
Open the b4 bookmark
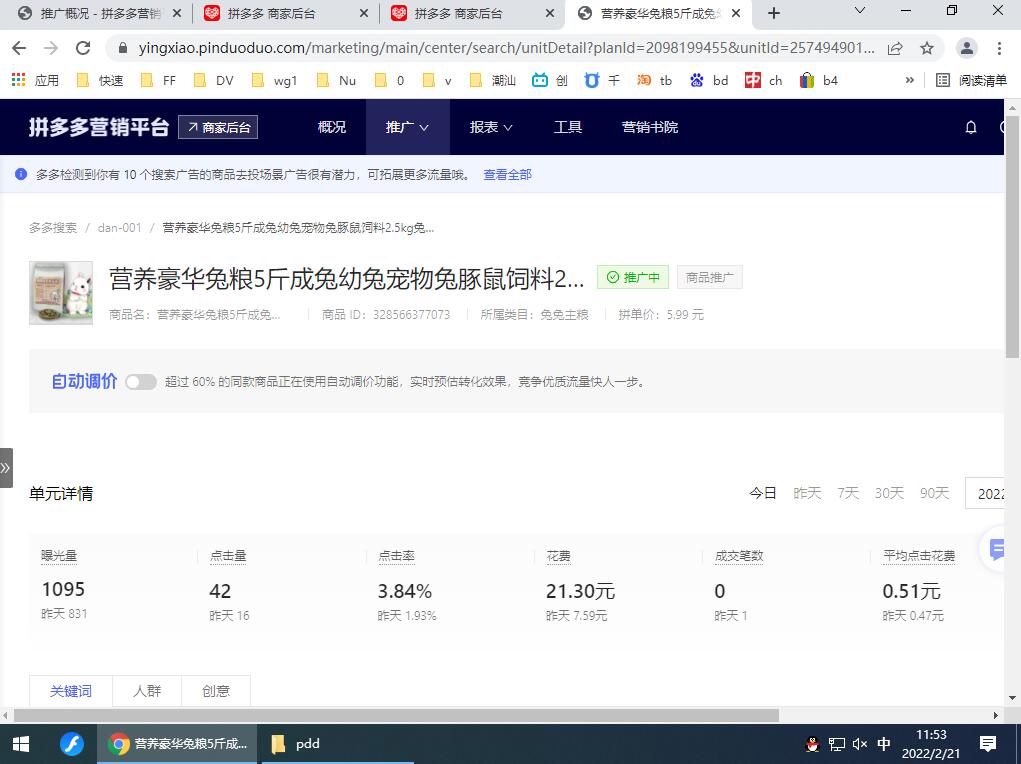(818, 80)
